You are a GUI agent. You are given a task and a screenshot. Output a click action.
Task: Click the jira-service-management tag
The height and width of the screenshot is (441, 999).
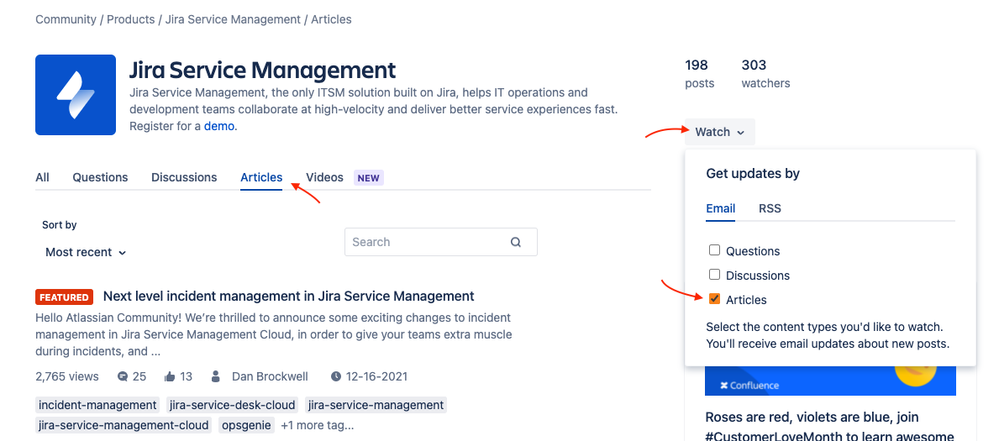click(375, 405)
